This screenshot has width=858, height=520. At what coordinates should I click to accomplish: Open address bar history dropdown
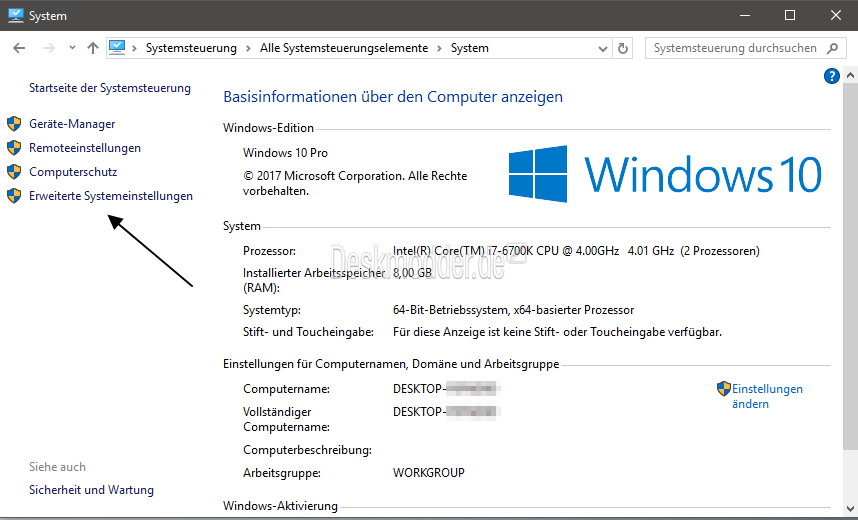[602, 49]
